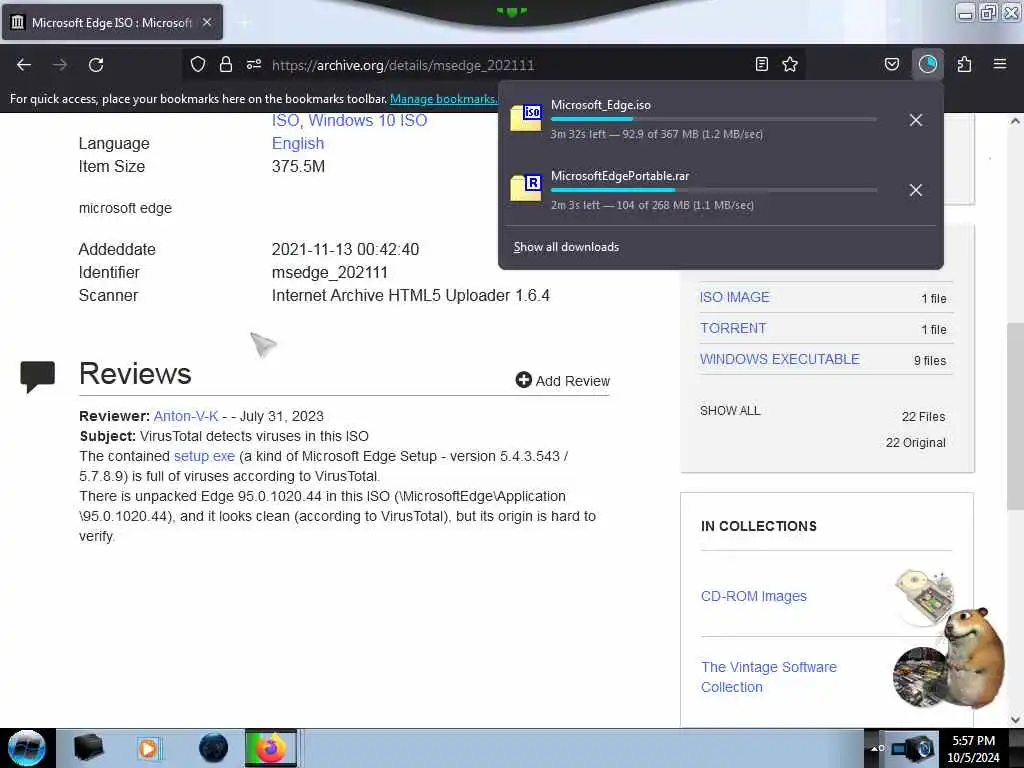The width and height of the screenshot is (1024, 768).
Task: Open the Windows Start button
Action: 27,748
